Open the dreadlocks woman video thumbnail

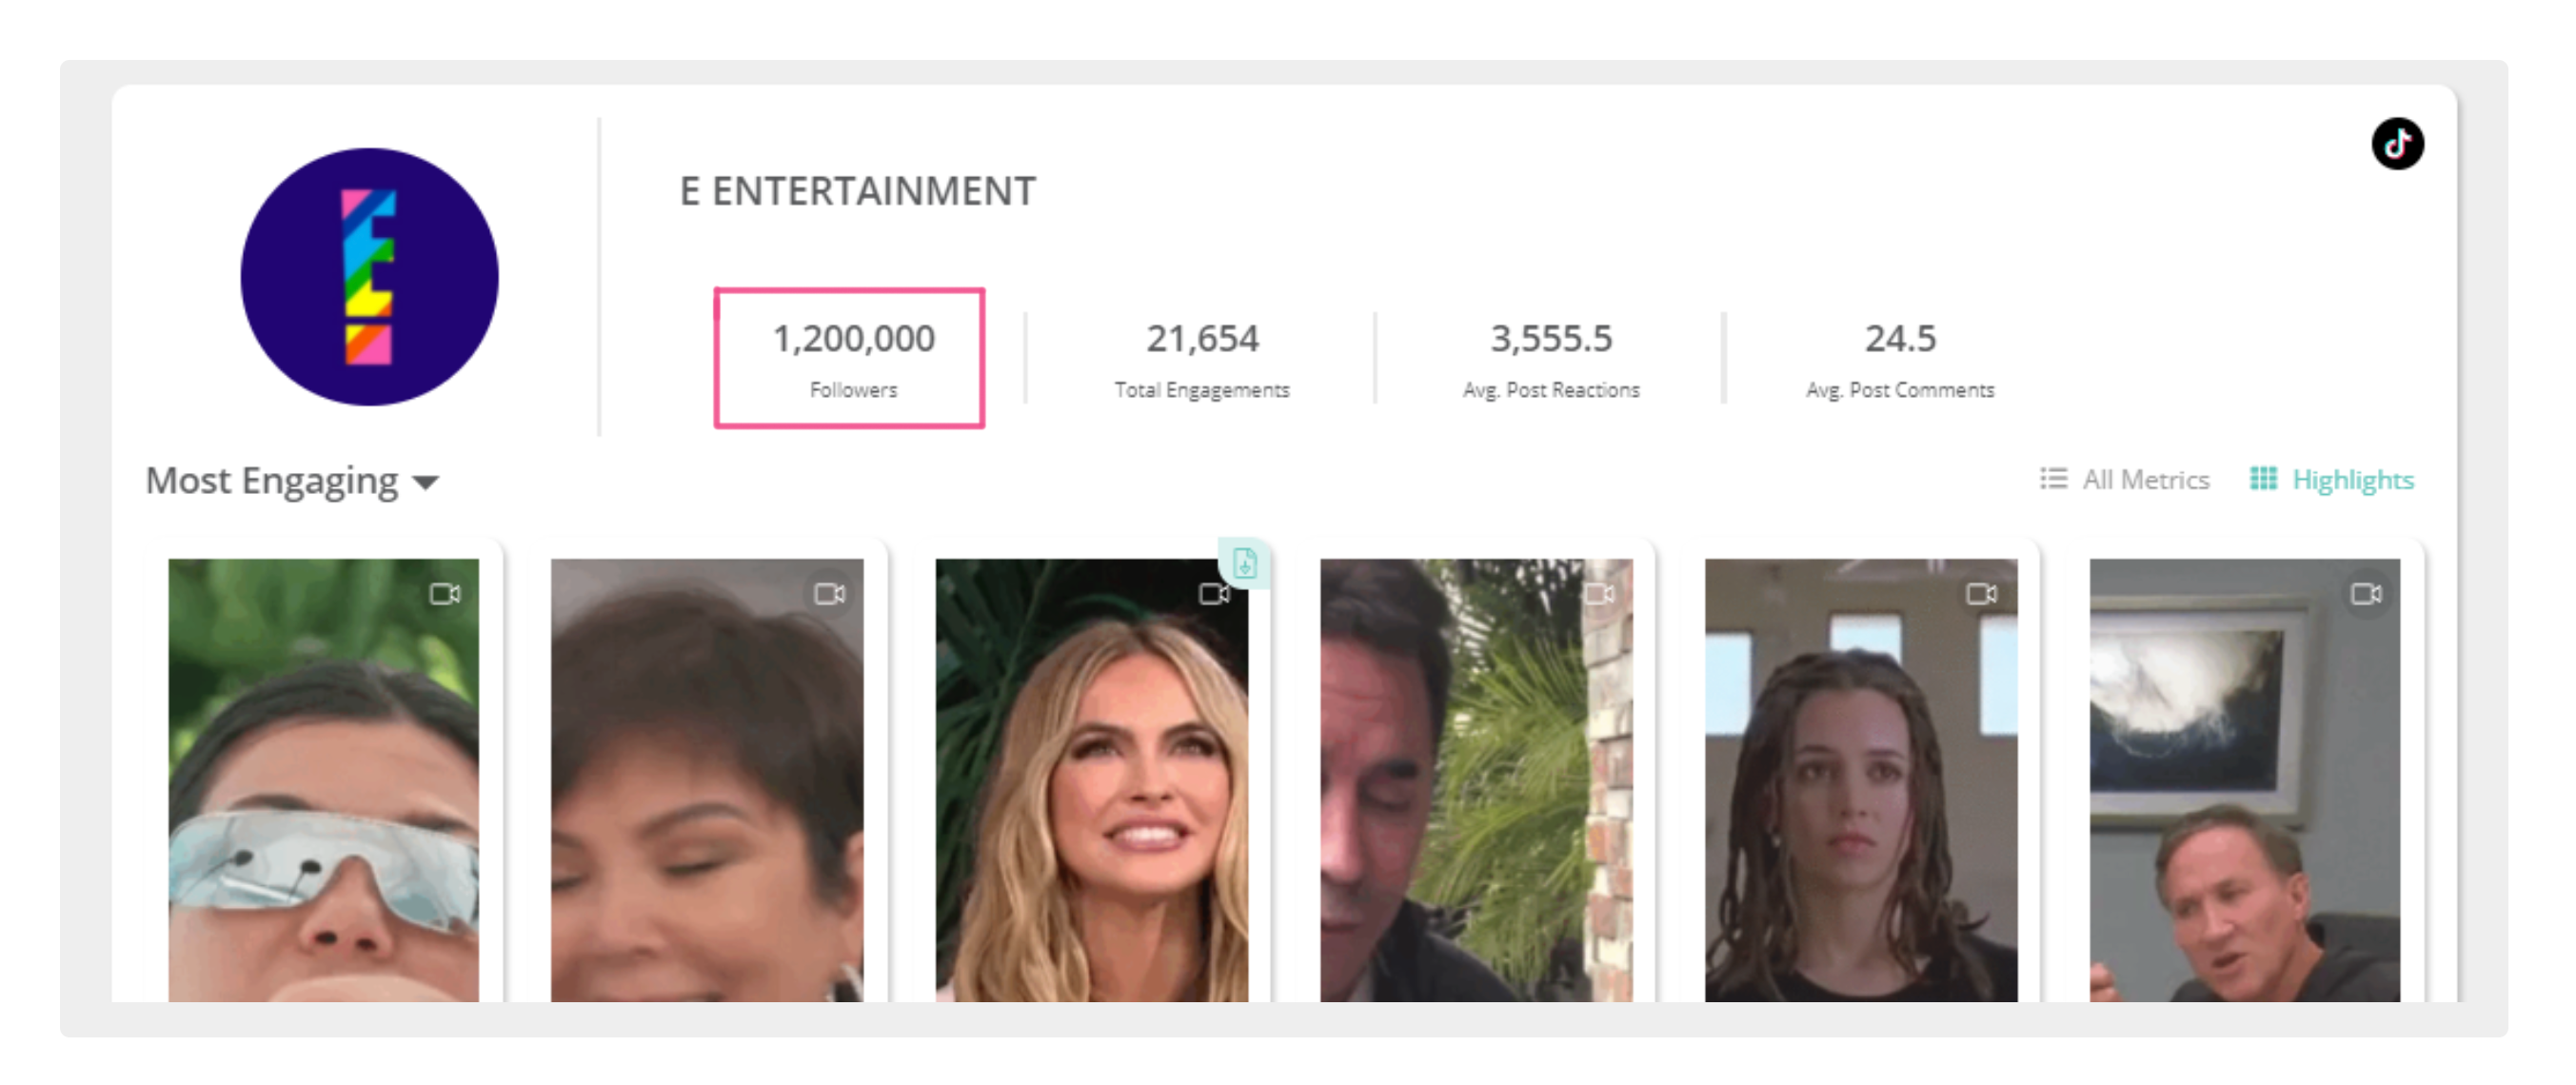1861,780
